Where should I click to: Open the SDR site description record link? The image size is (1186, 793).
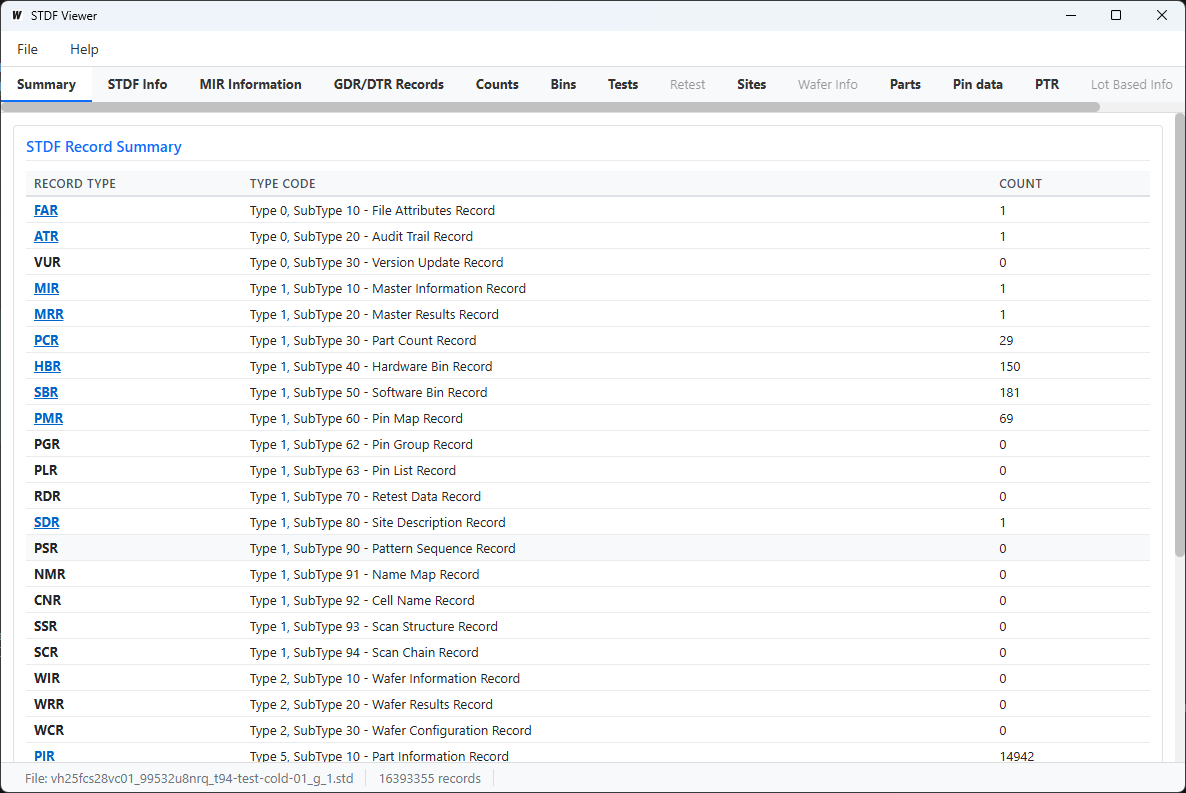coord(46,522)
